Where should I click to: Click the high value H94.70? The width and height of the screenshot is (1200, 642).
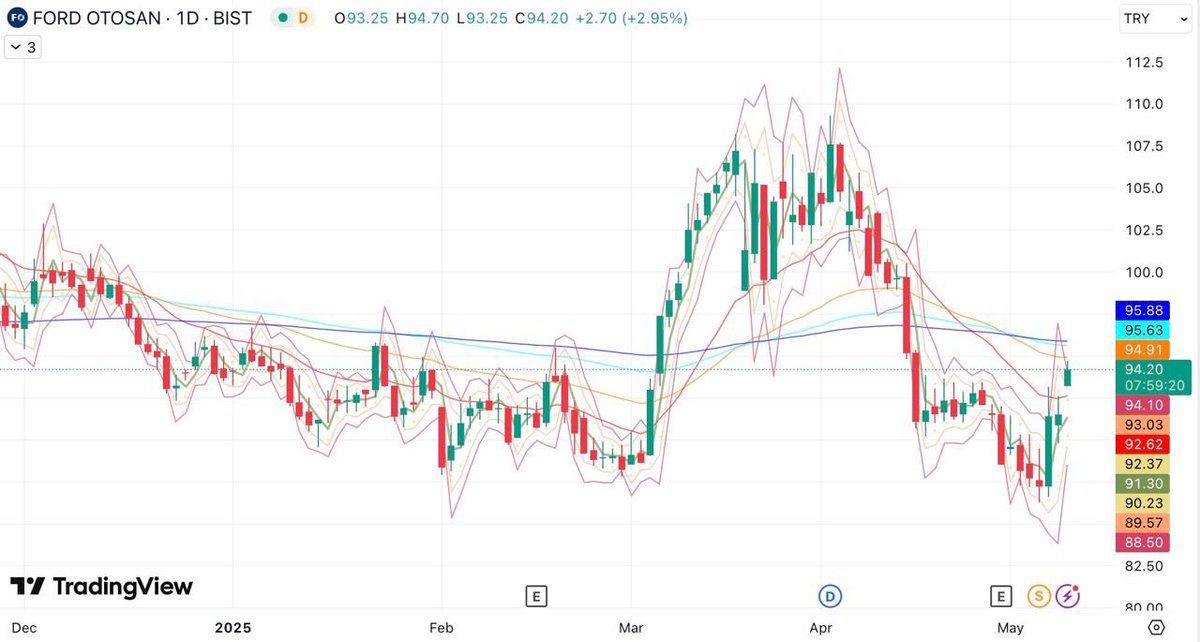click(x=421, y=18)
